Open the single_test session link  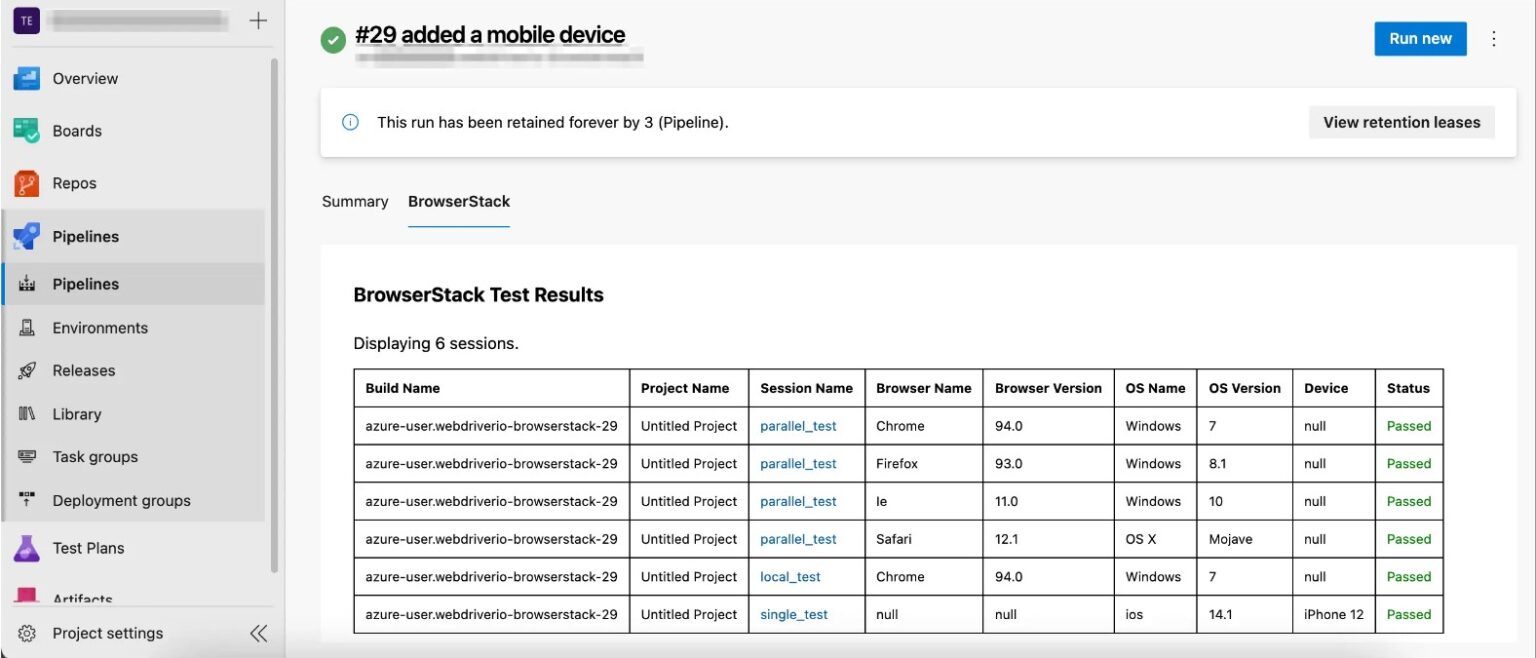coord(793,615)
